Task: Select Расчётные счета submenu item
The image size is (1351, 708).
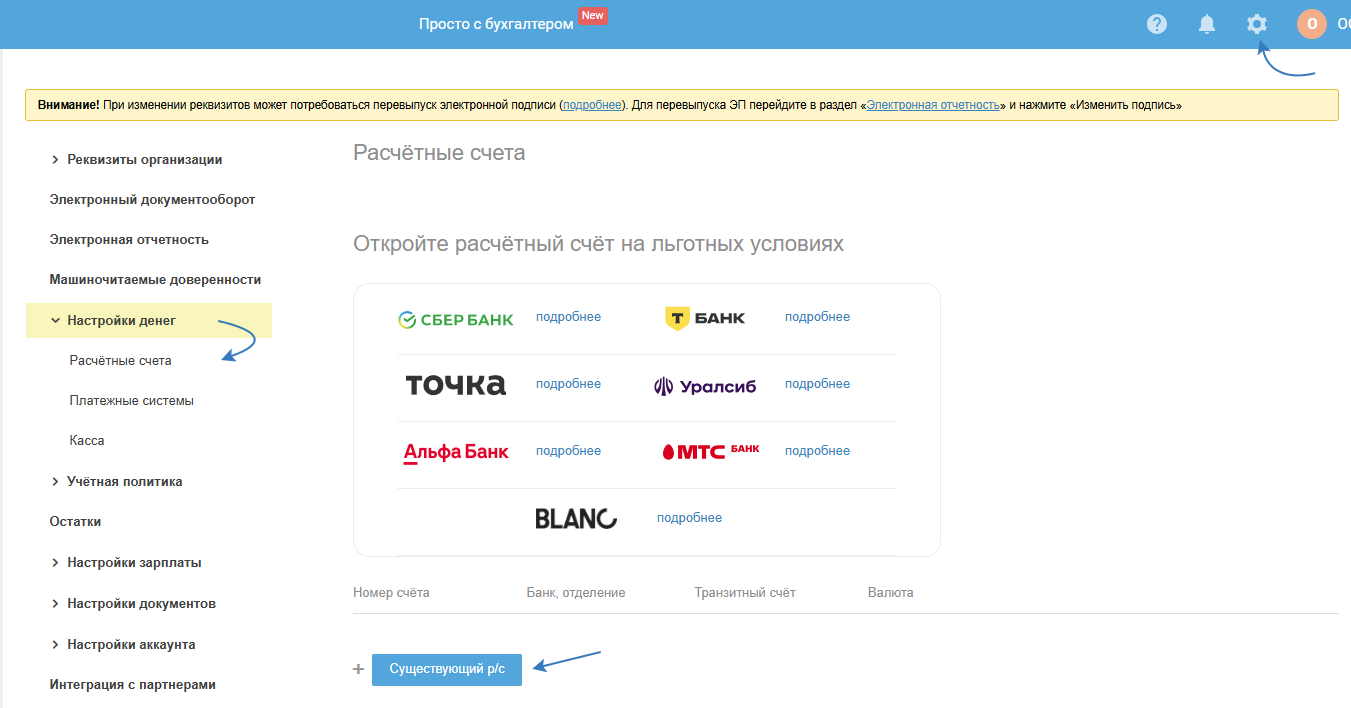Action: pyautogui.click(x=121, y=360)
